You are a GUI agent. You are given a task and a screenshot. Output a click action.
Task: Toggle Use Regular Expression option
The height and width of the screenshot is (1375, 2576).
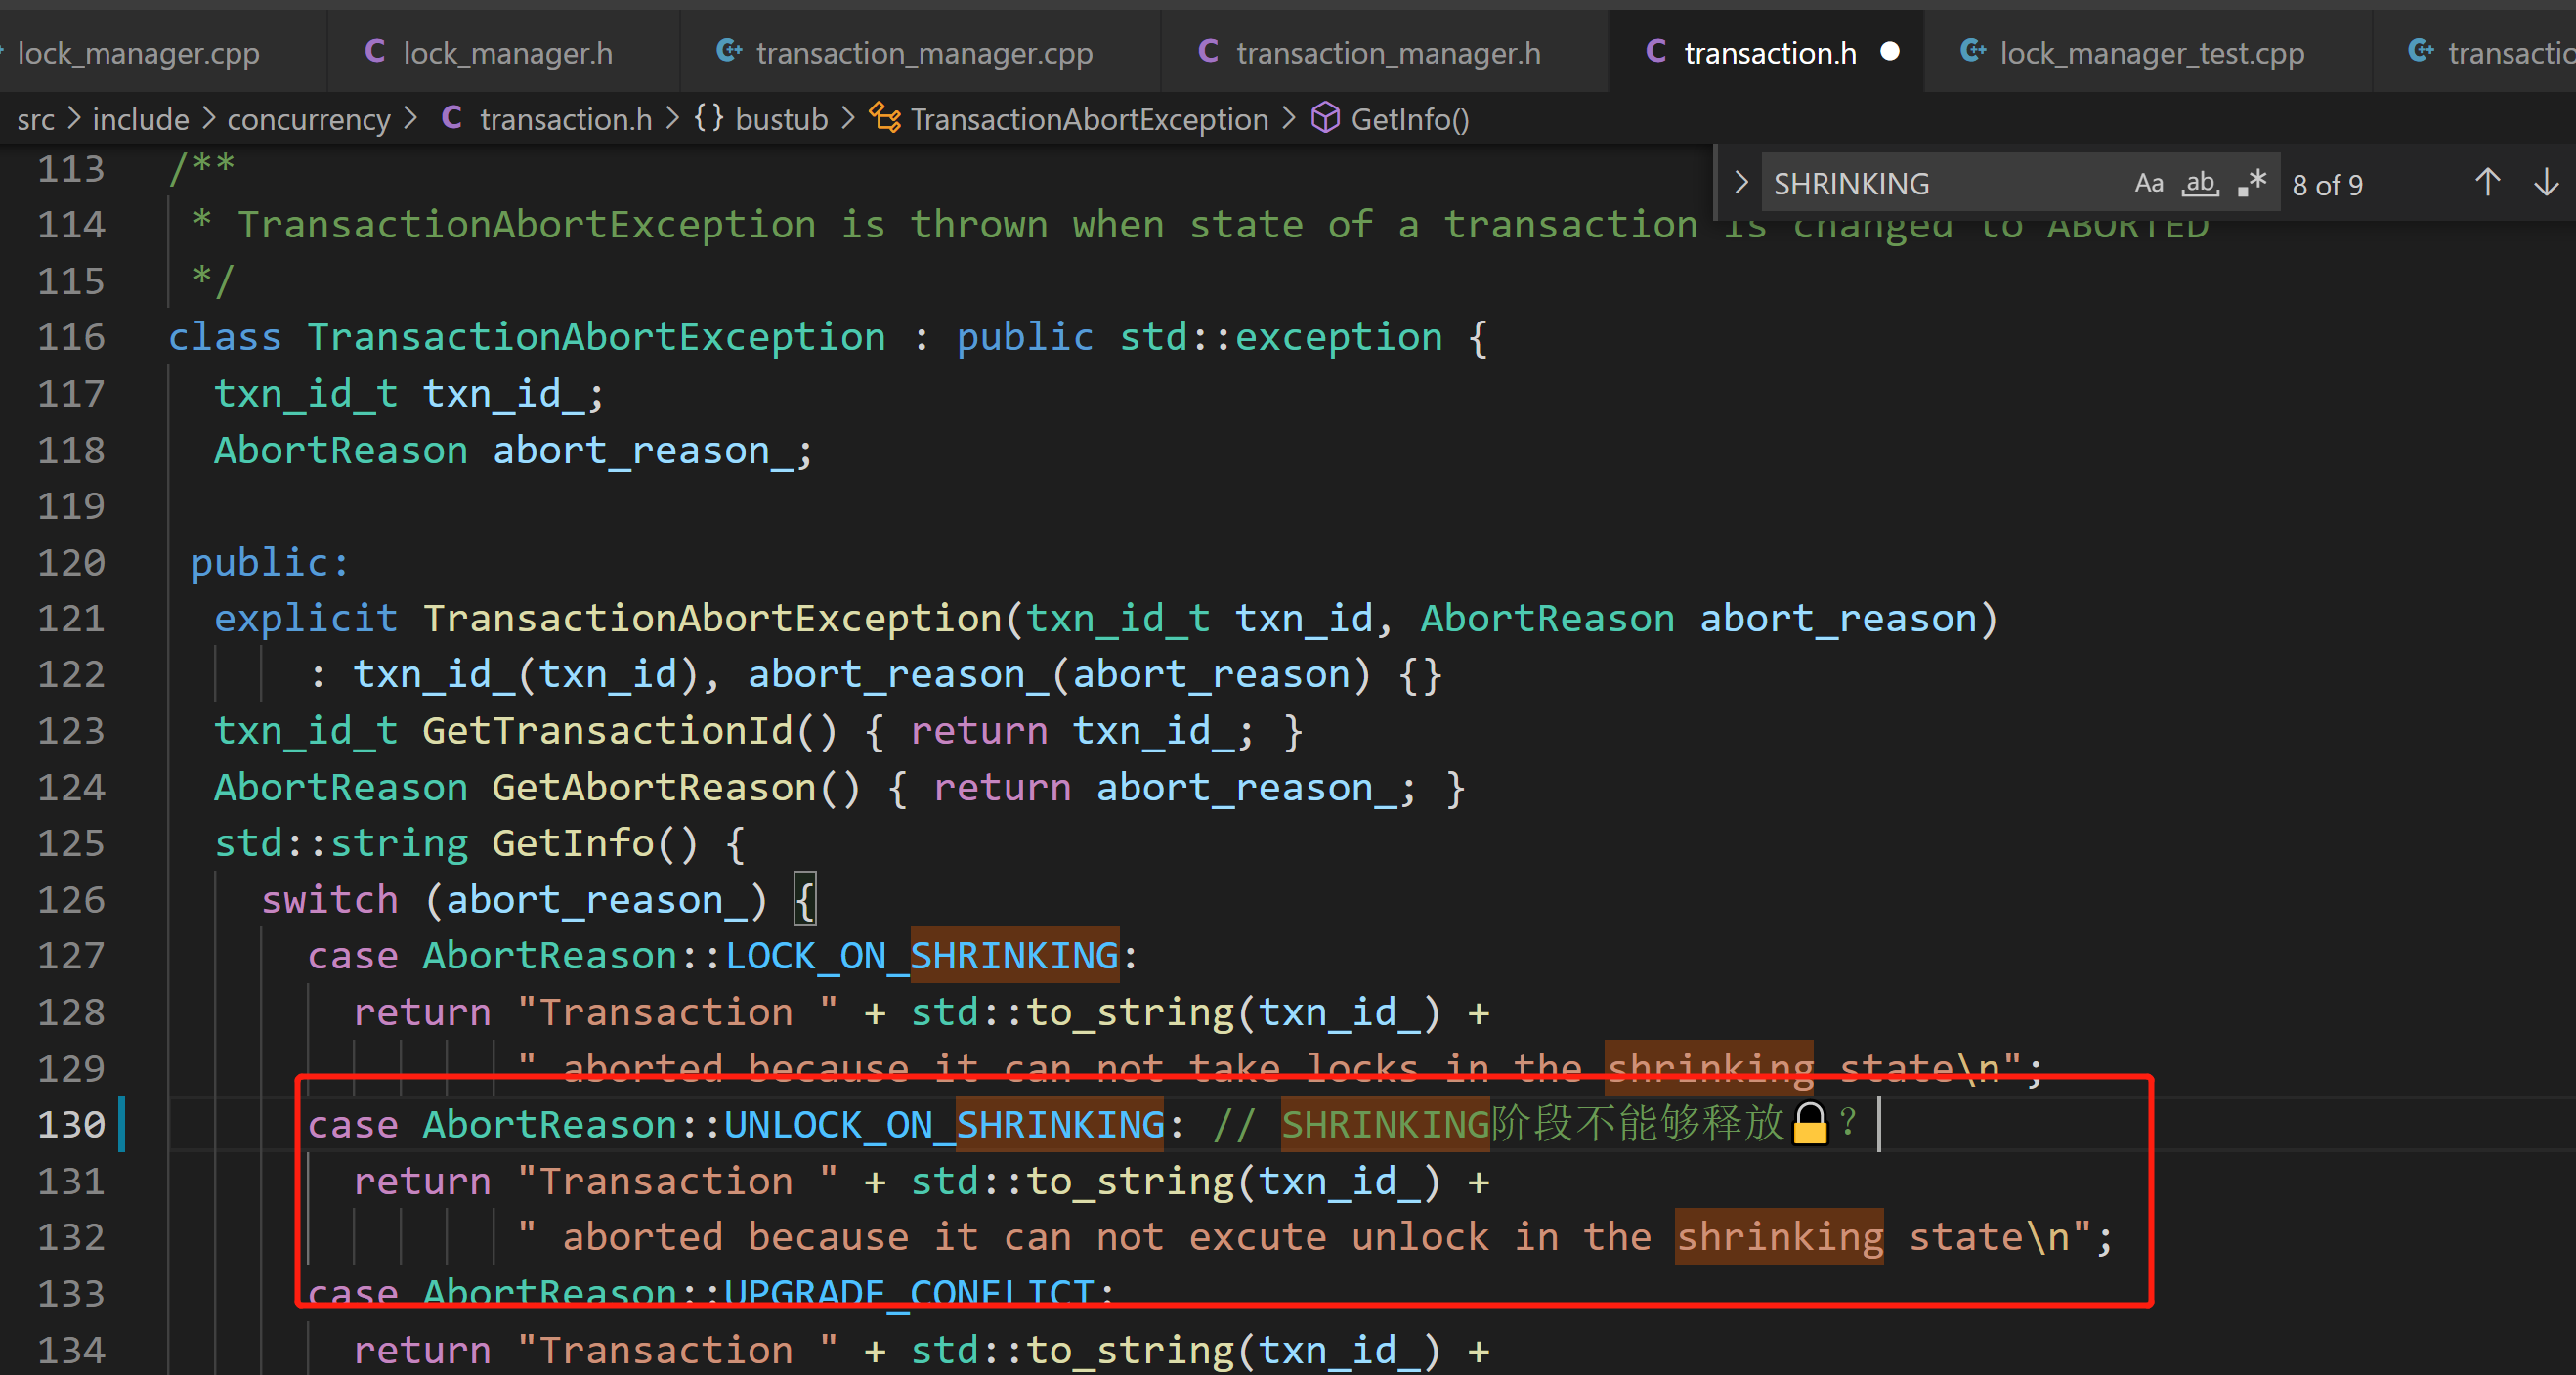pyautogui.click(x=2252, y=184)
